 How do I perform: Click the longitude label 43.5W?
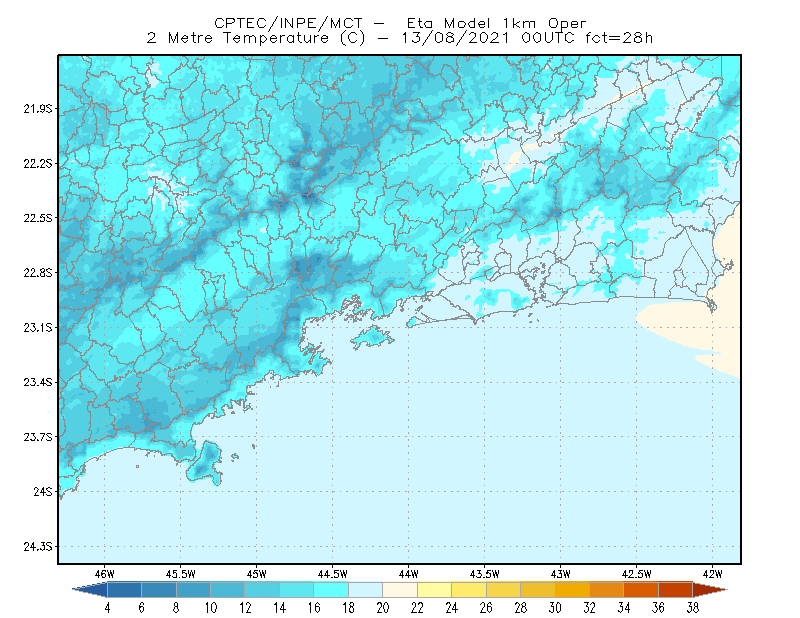tap(485, 574)
